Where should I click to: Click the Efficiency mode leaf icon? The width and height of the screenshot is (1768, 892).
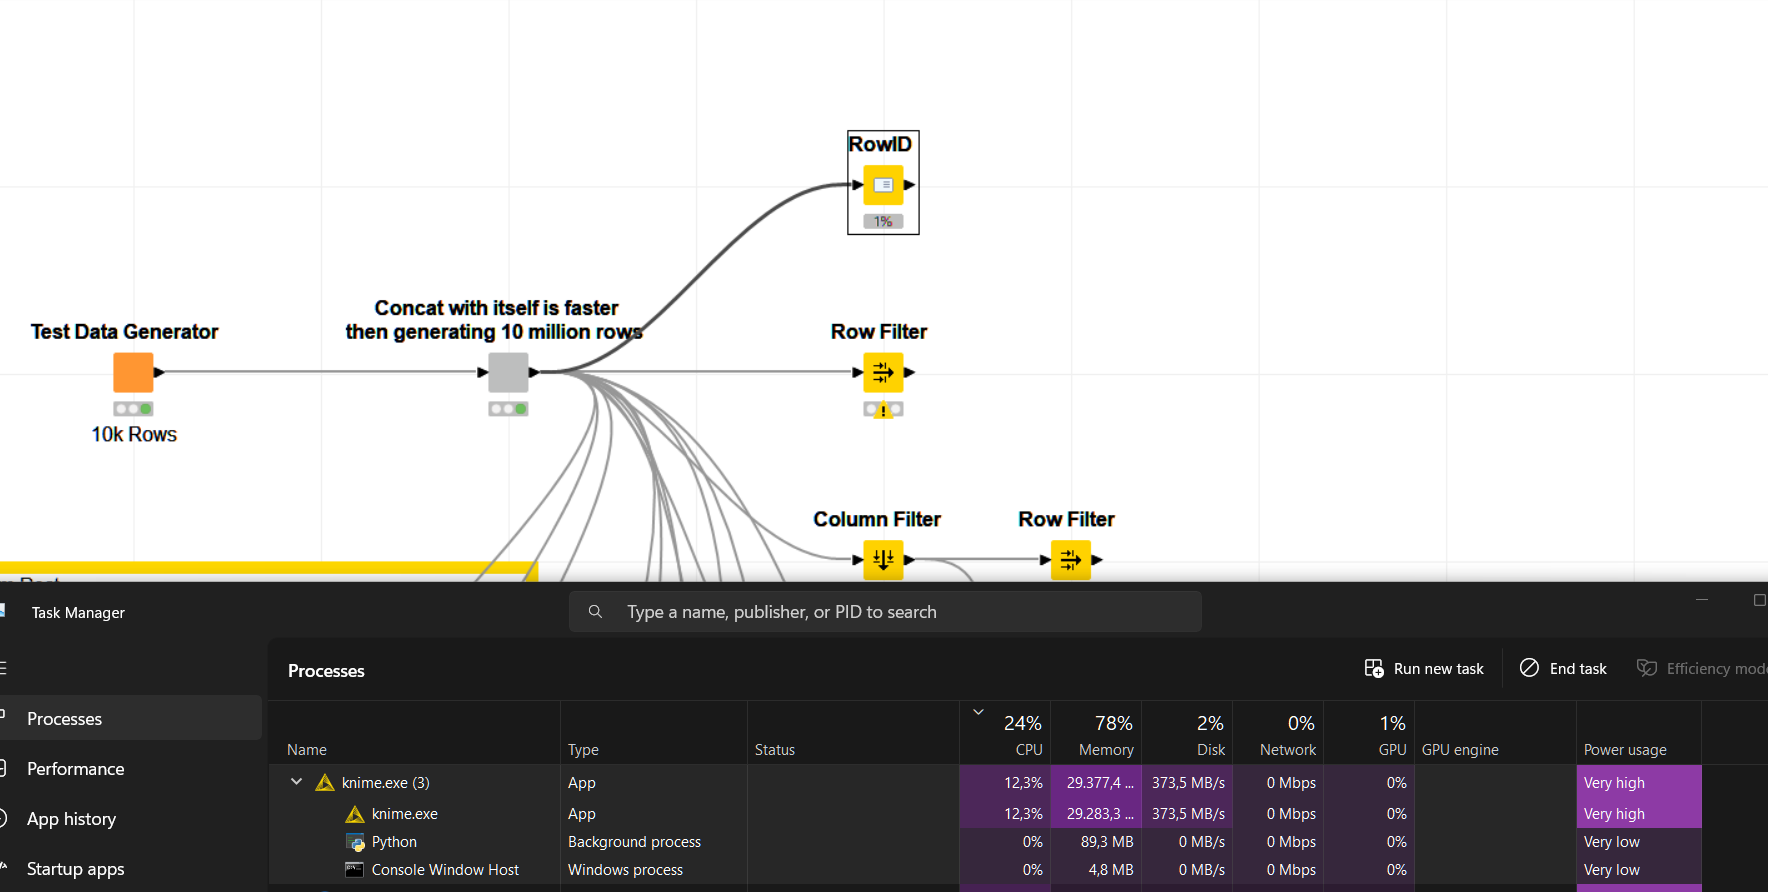(x=1646, y=667)
